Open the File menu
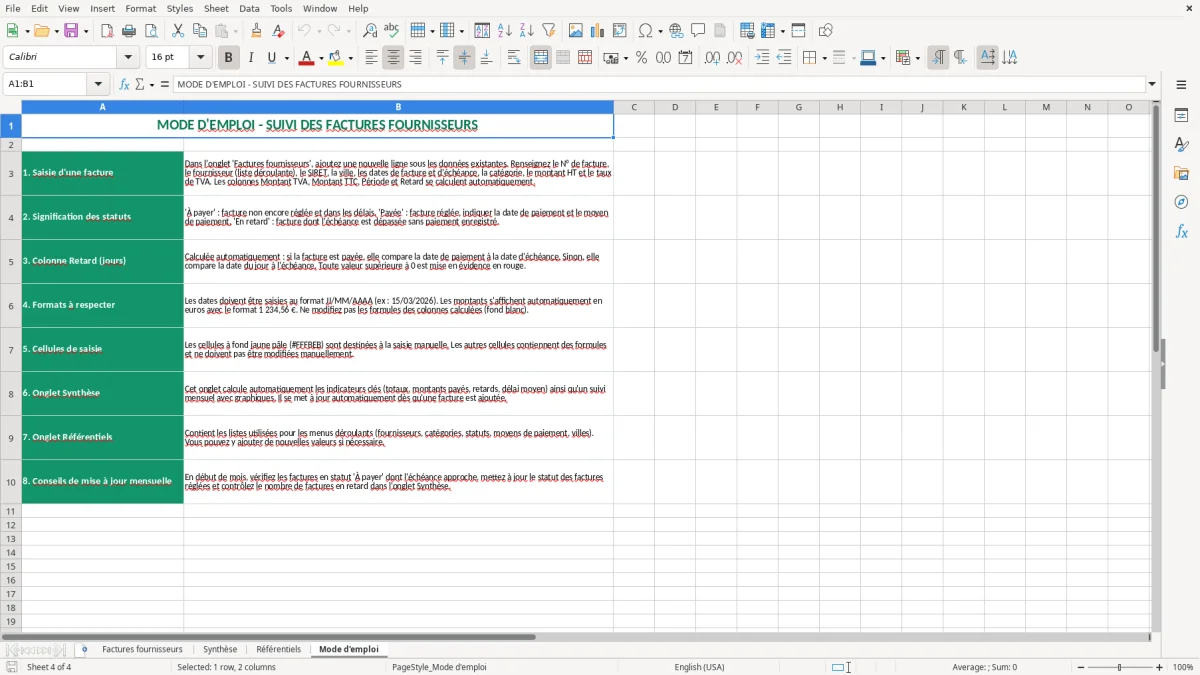Screen dimensions: 1200x675 pyautogui.click(x=12, y=8)
